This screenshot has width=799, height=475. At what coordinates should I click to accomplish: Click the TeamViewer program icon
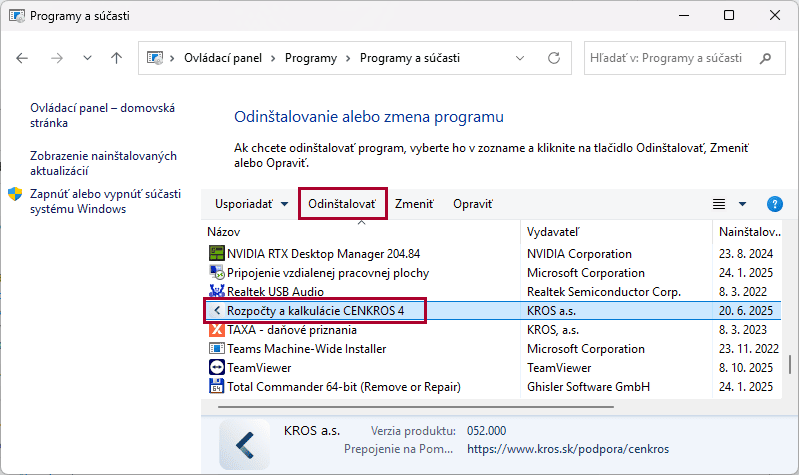[216, 368]
